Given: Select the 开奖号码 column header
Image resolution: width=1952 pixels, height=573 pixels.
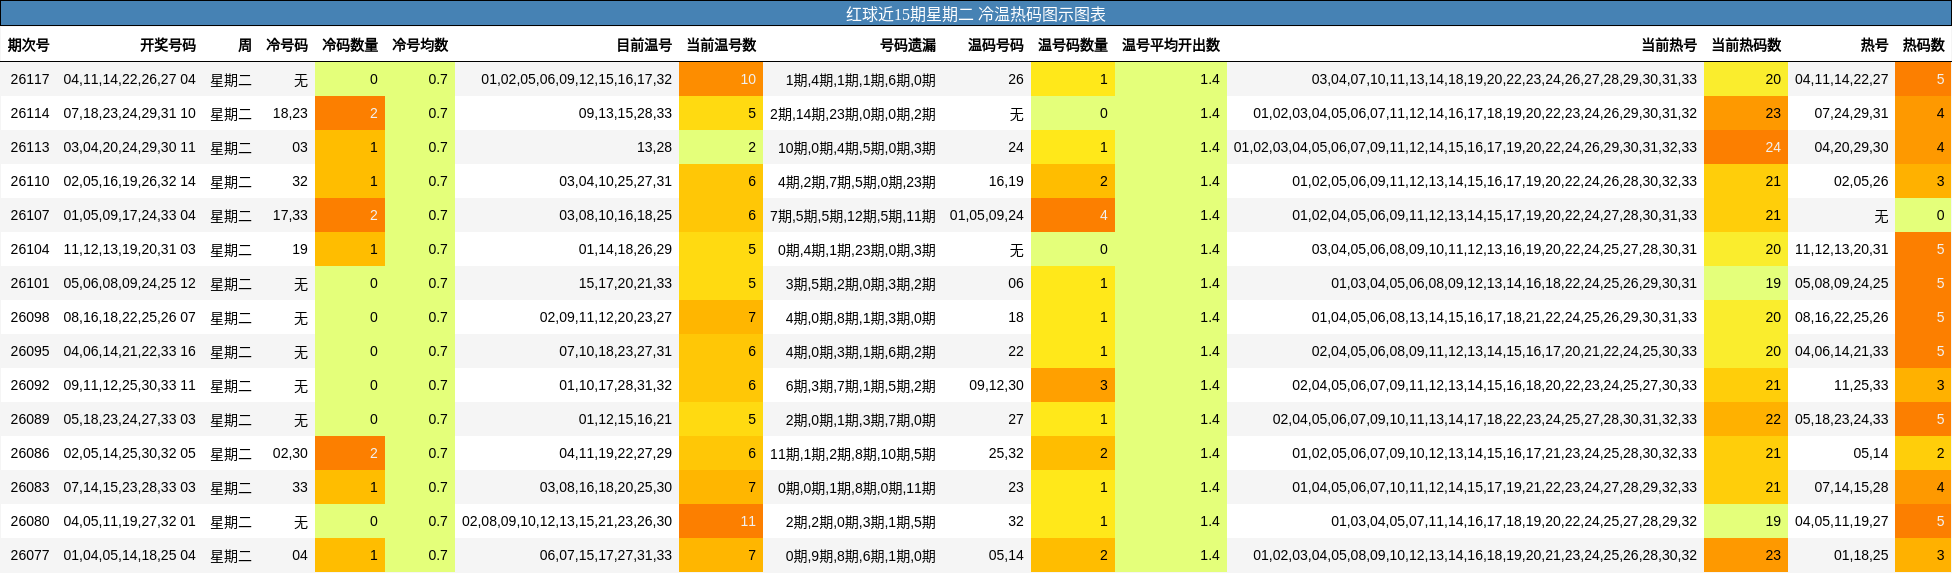Looking at the screenshot, I should tap(168, 45).
